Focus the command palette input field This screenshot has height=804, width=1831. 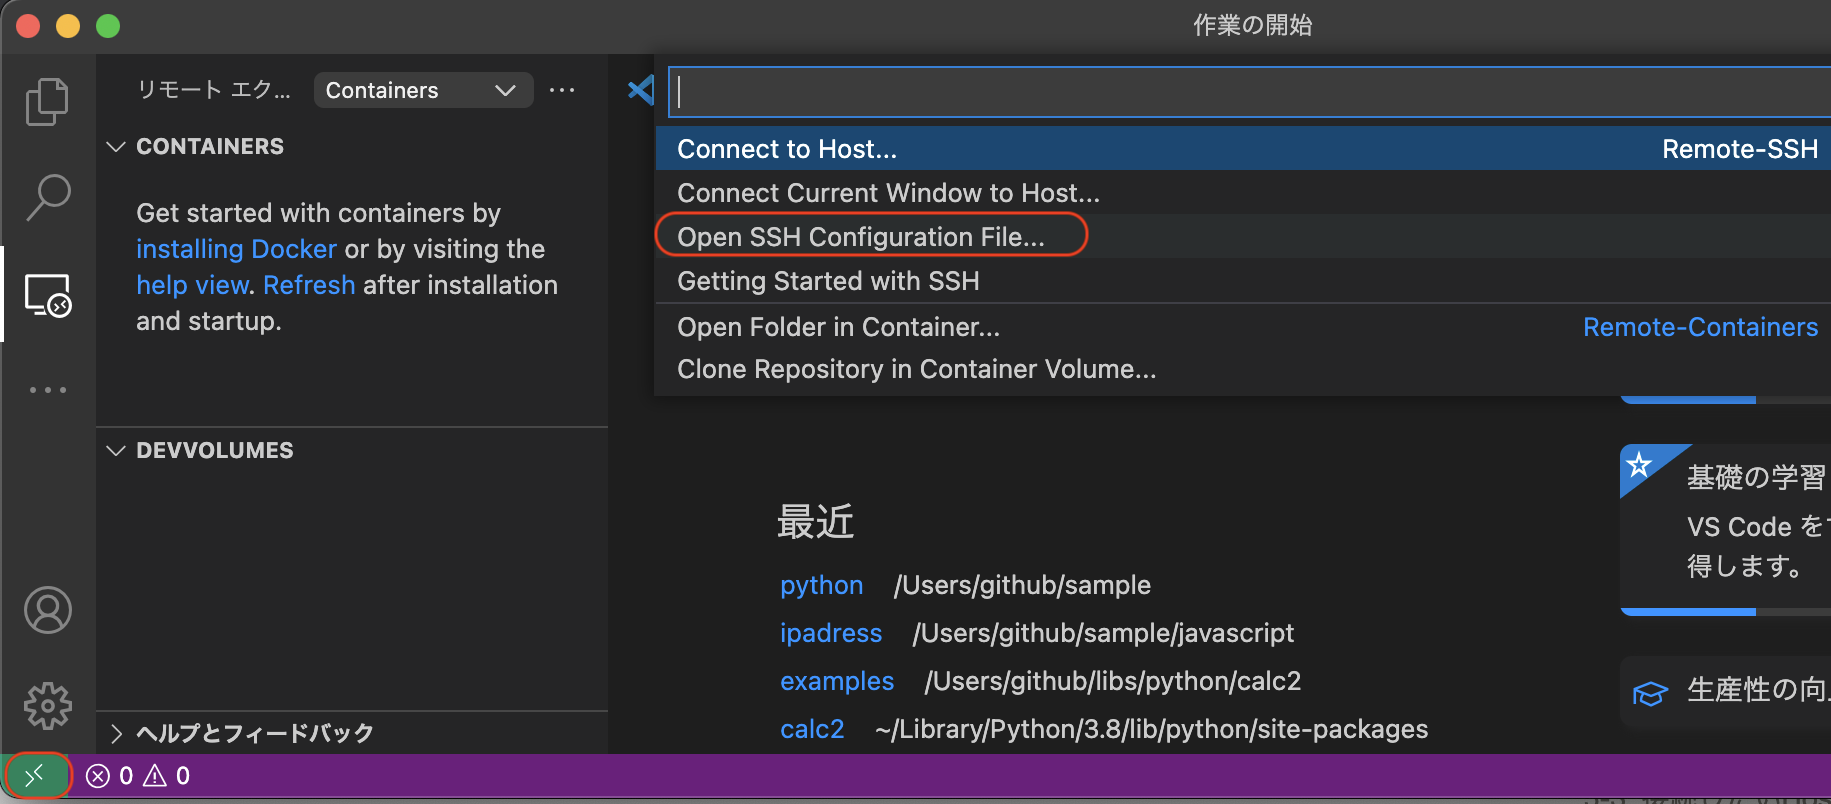pos(1249,92)
